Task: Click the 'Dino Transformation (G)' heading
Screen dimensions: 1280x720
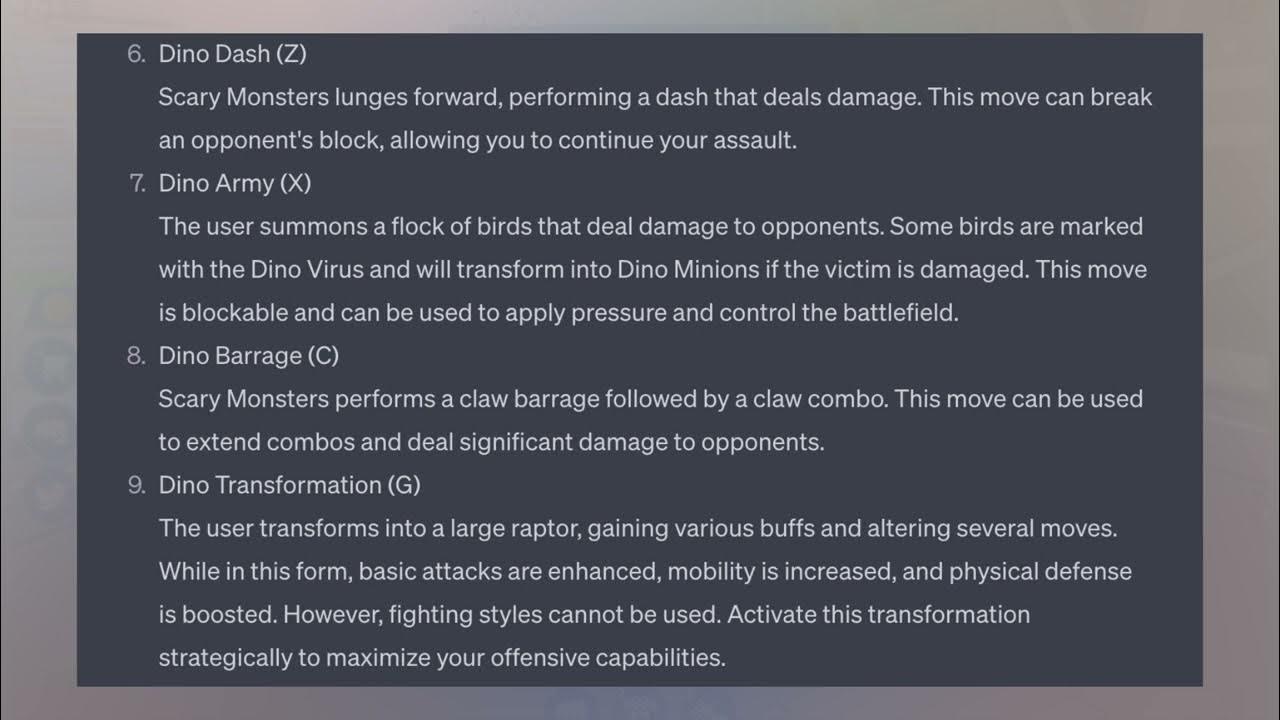Action: [289, 485]
